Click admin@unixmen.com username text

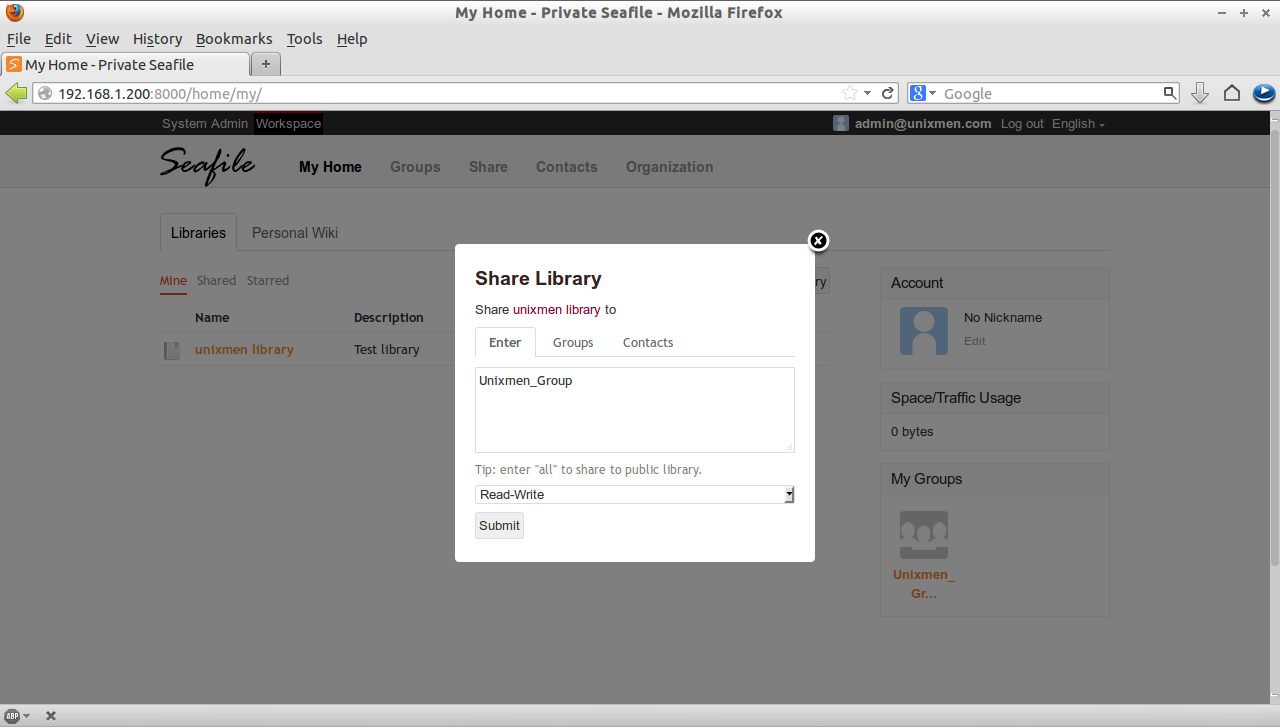coord(923,124)
